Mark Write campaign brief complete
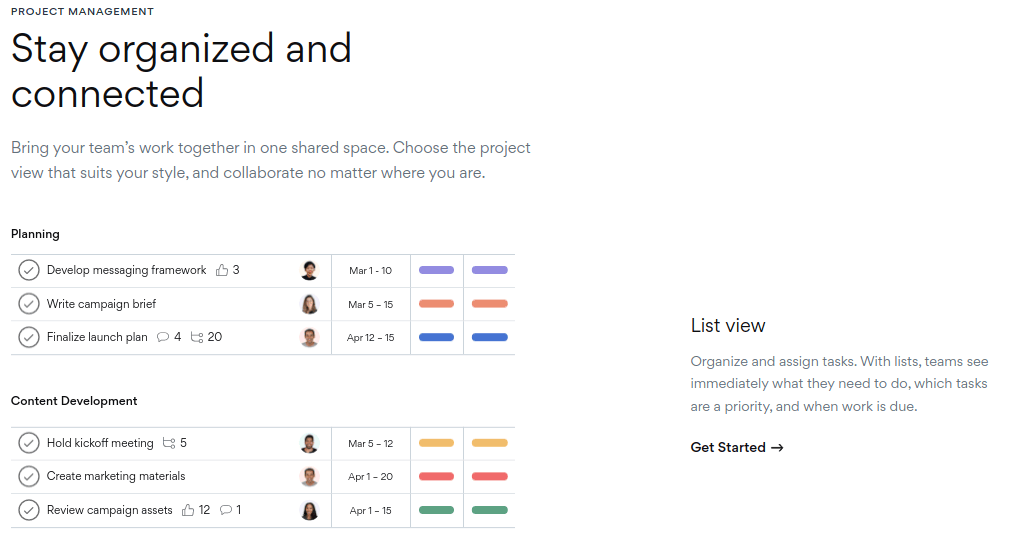This screenshot has height=548, width=1024. point(29,304)
